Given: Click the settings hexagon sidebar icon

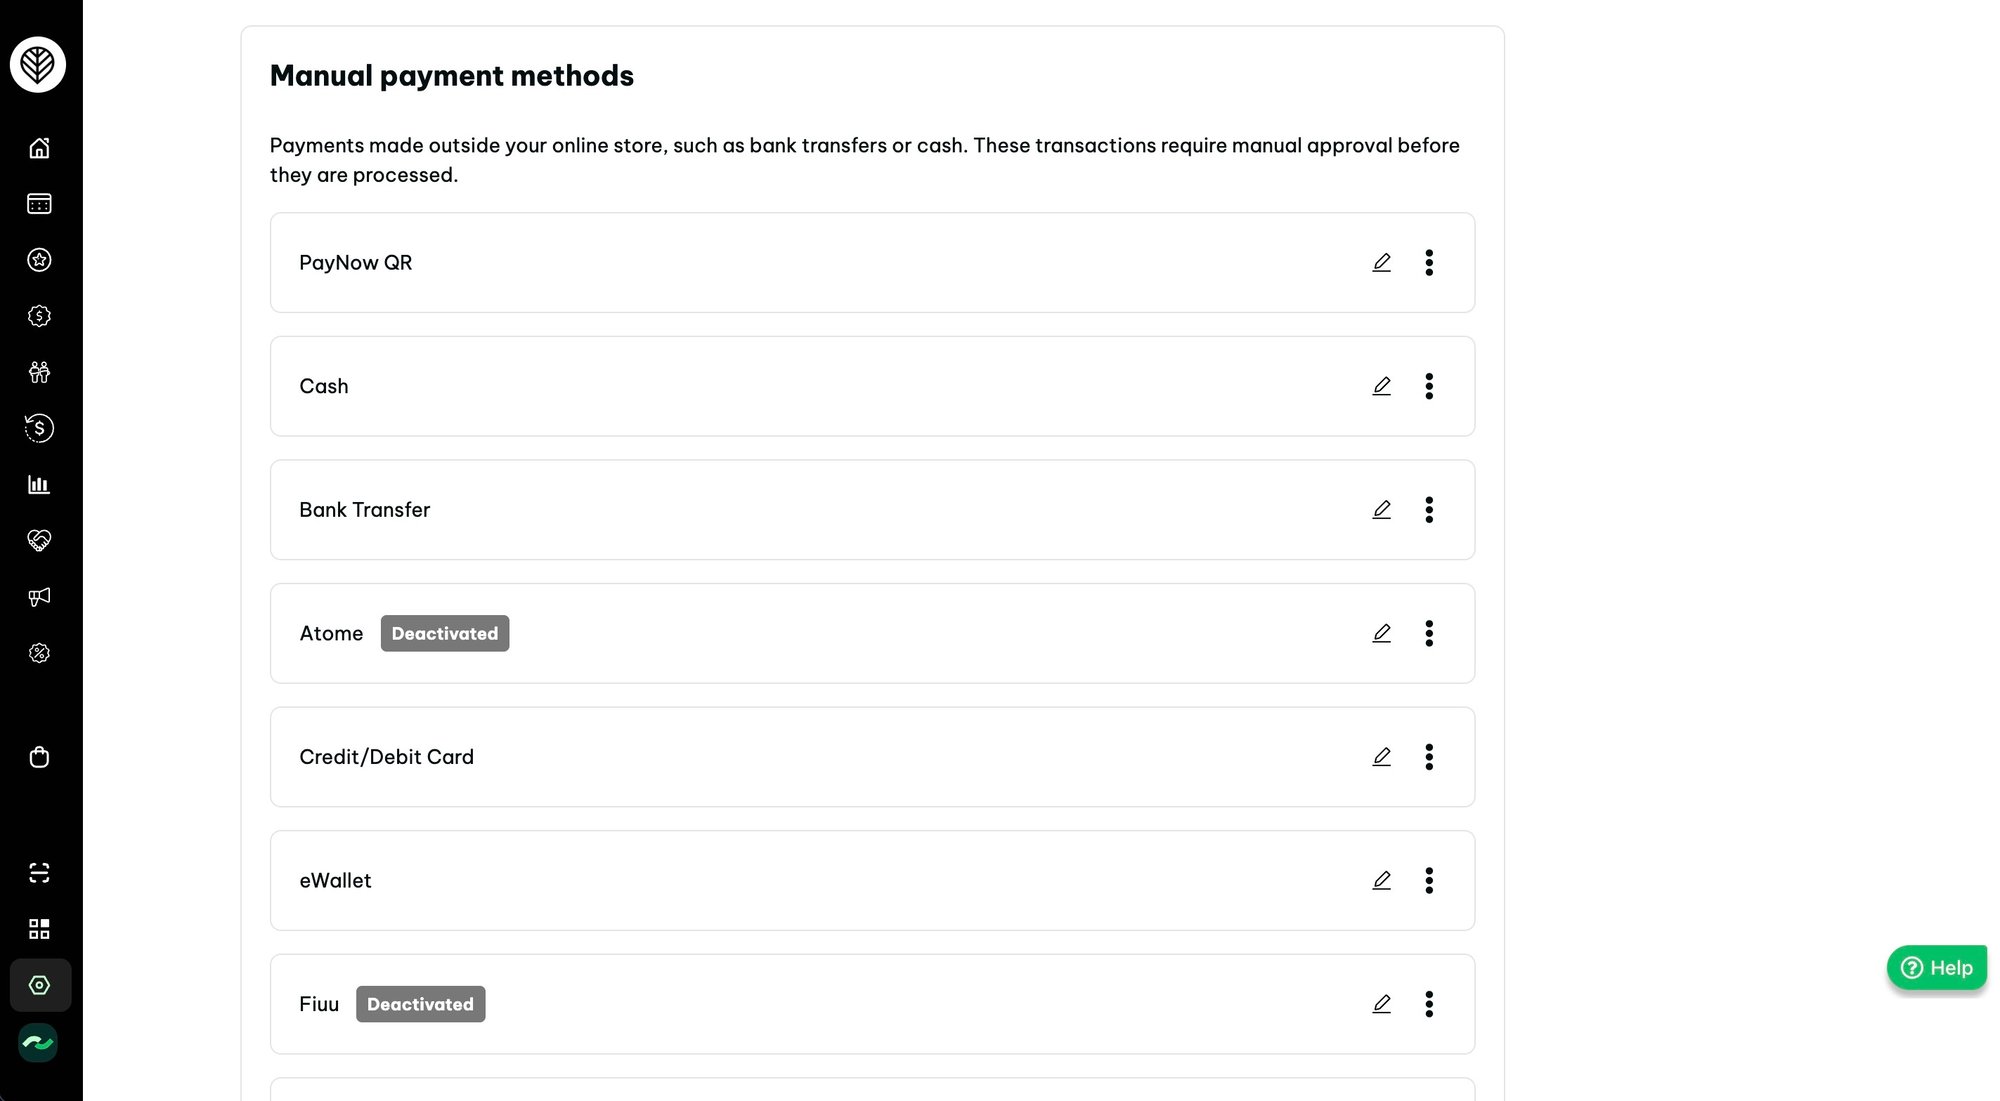Looking at the screenshot, I should click(x=40, y=985).
